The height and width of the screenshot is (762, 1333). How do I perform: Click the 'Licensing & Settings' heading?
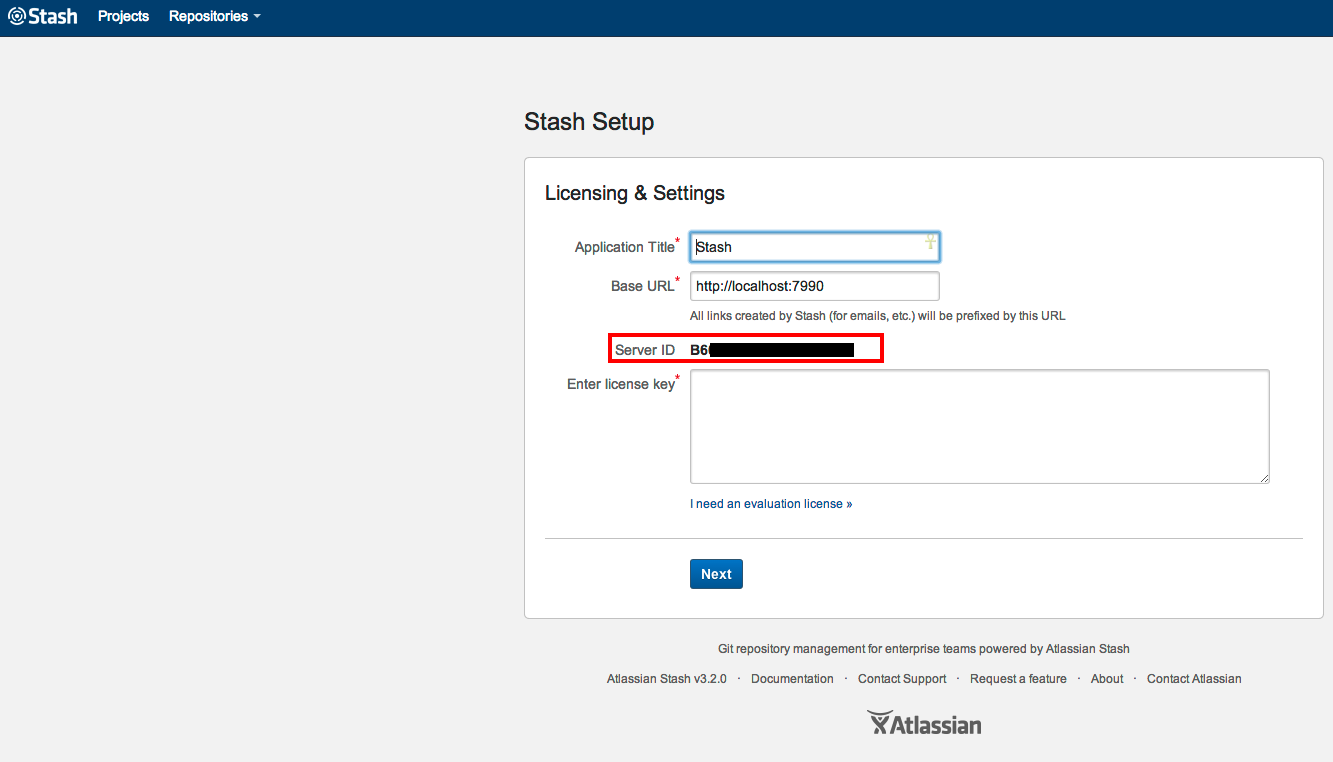point(635,193)
